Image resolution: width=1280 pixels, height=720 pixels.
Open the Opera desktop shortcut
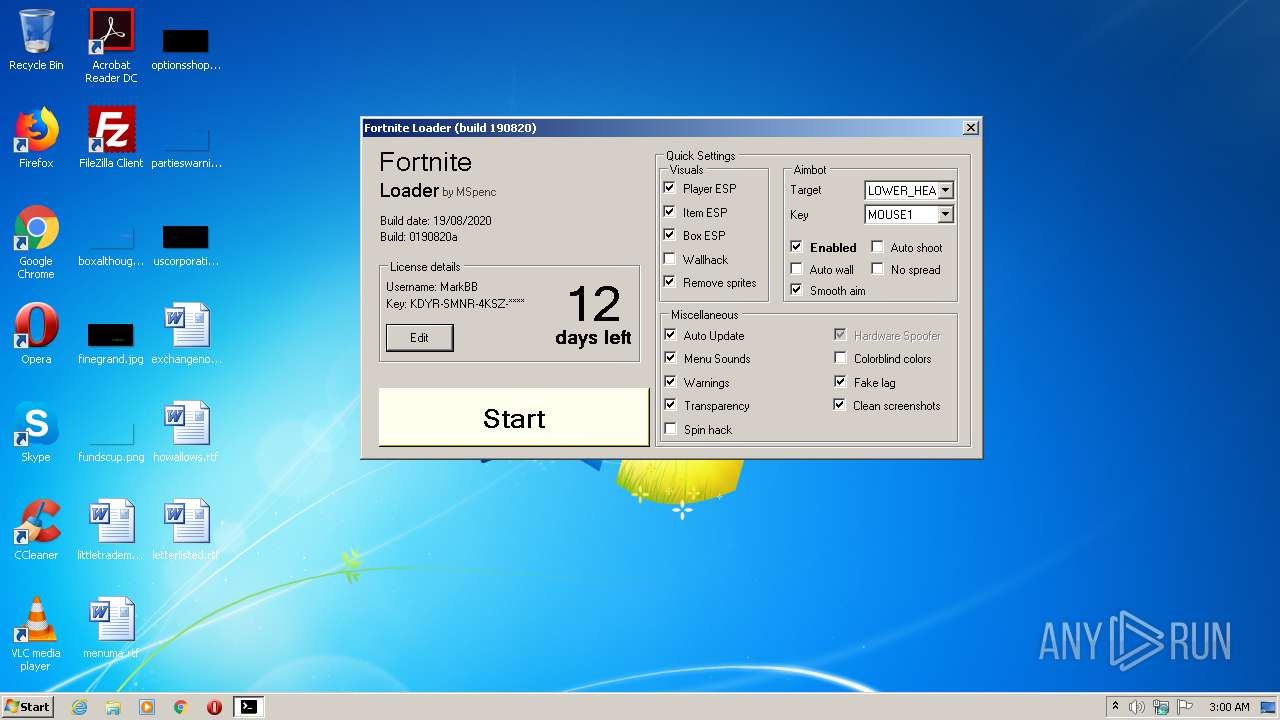point(36,334)
